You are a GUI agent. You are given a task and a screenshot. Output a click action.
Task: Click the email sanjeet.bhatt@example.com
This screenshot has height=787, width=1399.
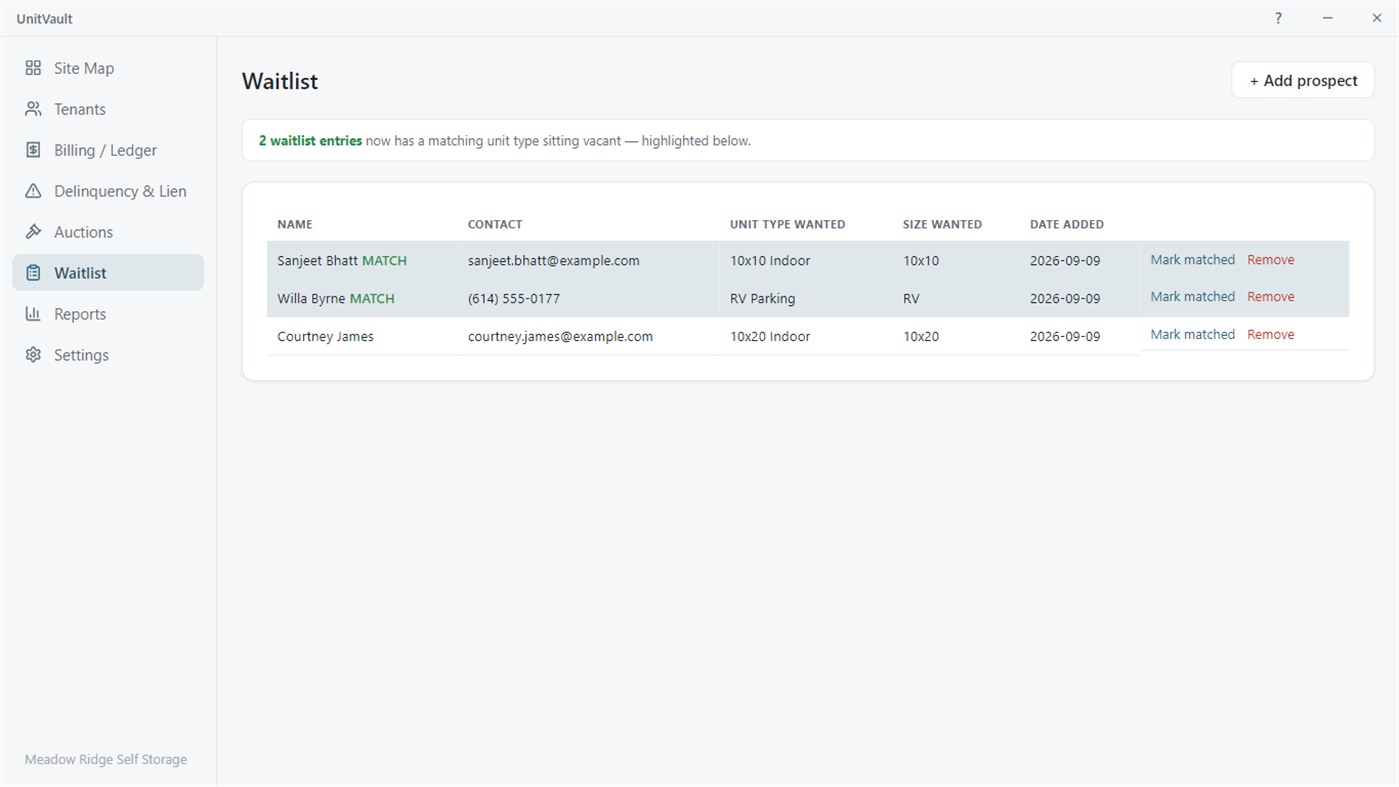[x=553, y=261]
